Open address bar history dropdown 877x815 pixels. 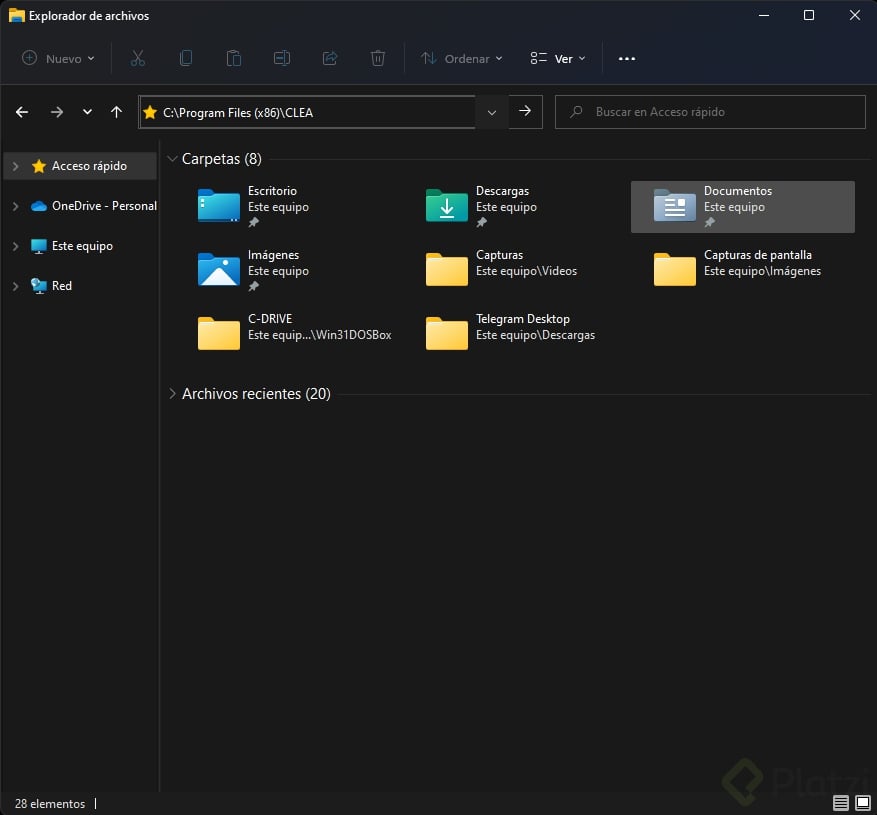click(x=492, y=112)
